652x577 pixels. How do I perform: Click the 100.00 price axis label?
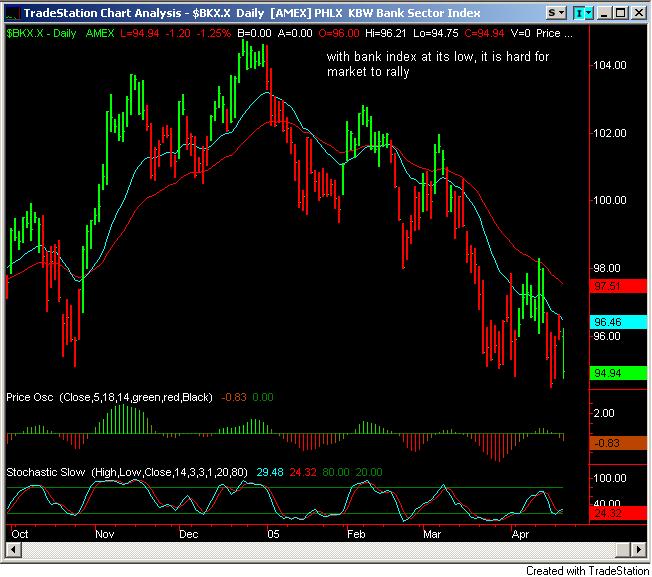pos(609,200)
